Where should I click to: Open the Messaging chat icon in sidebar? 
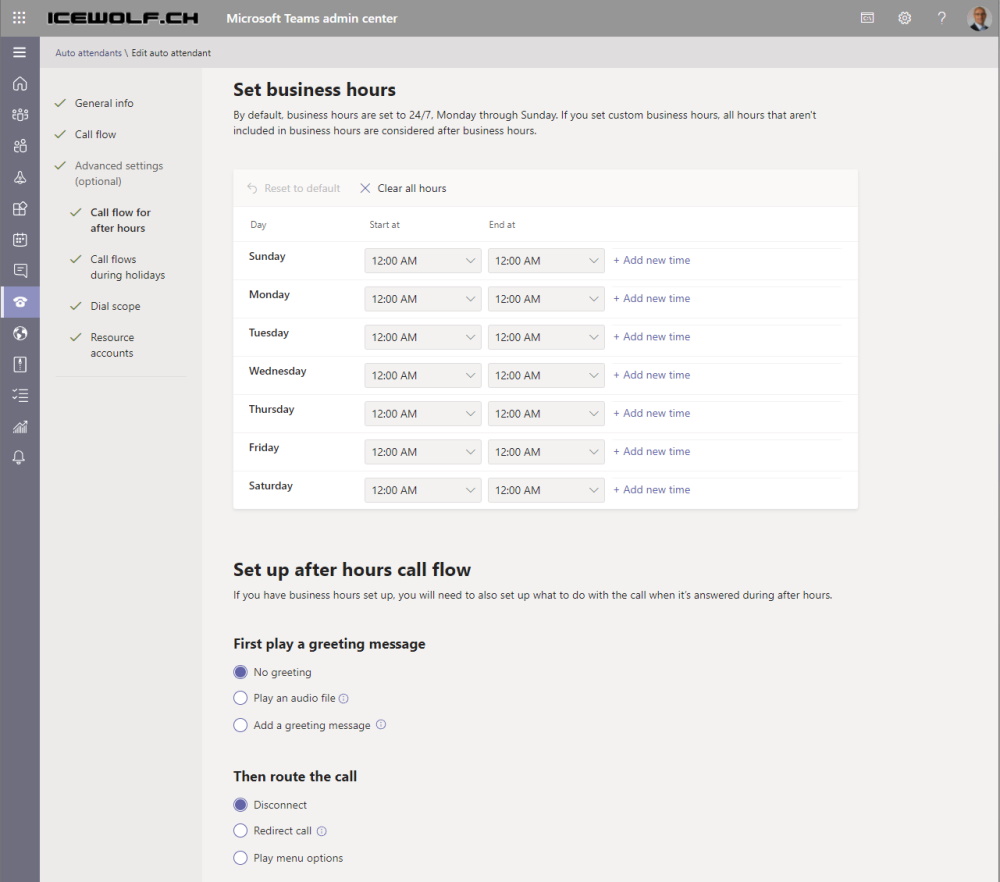pos(20,271)
